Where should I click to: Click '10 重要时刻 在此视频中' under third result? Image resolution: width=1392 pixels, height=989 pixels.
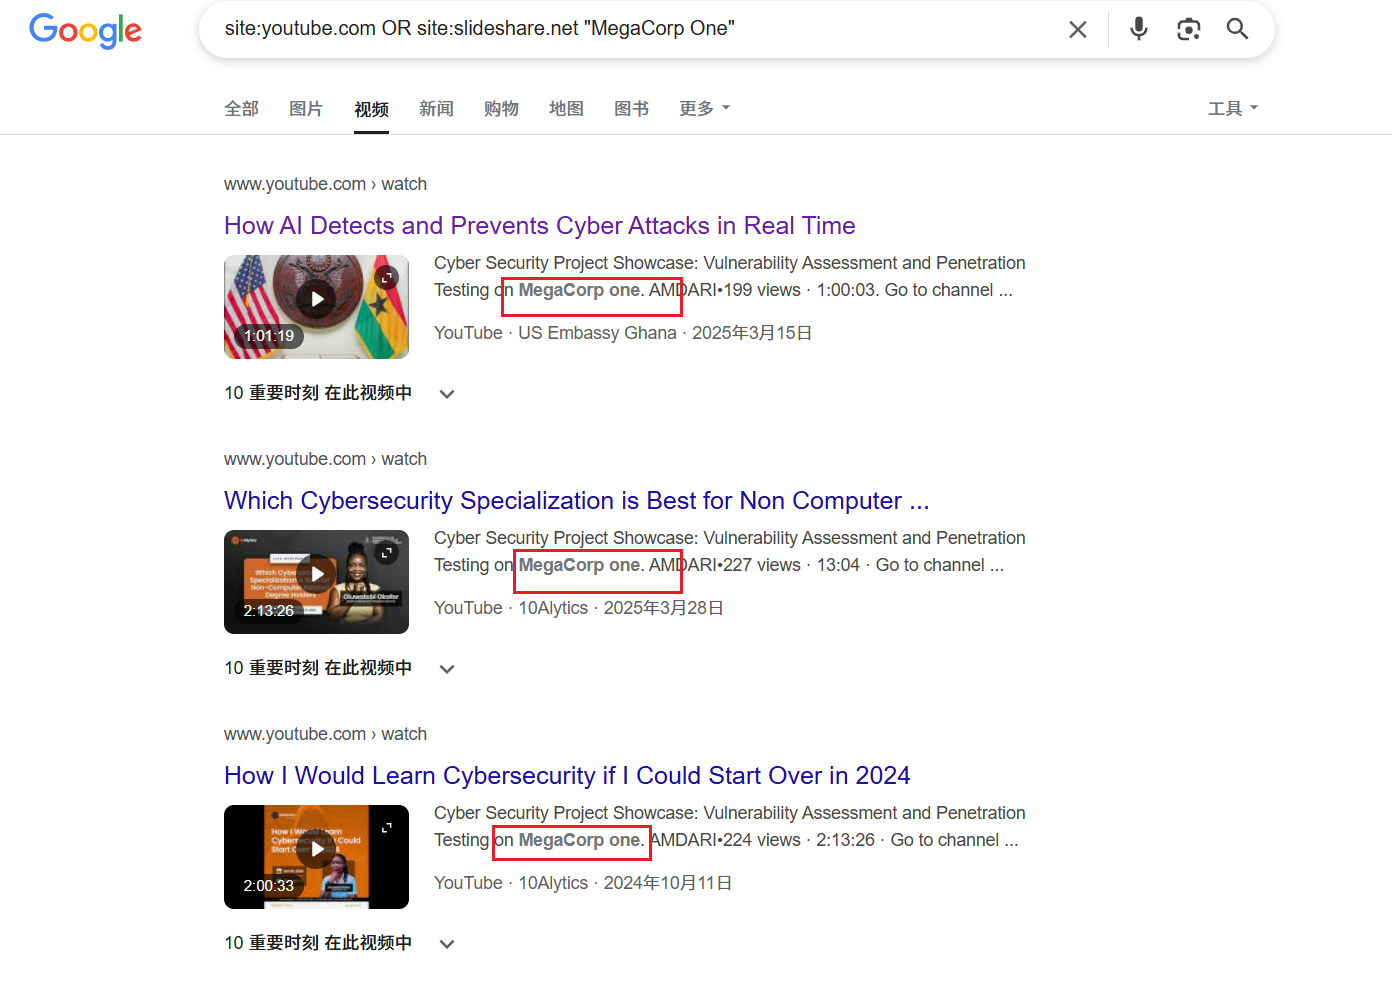point(318,943)
